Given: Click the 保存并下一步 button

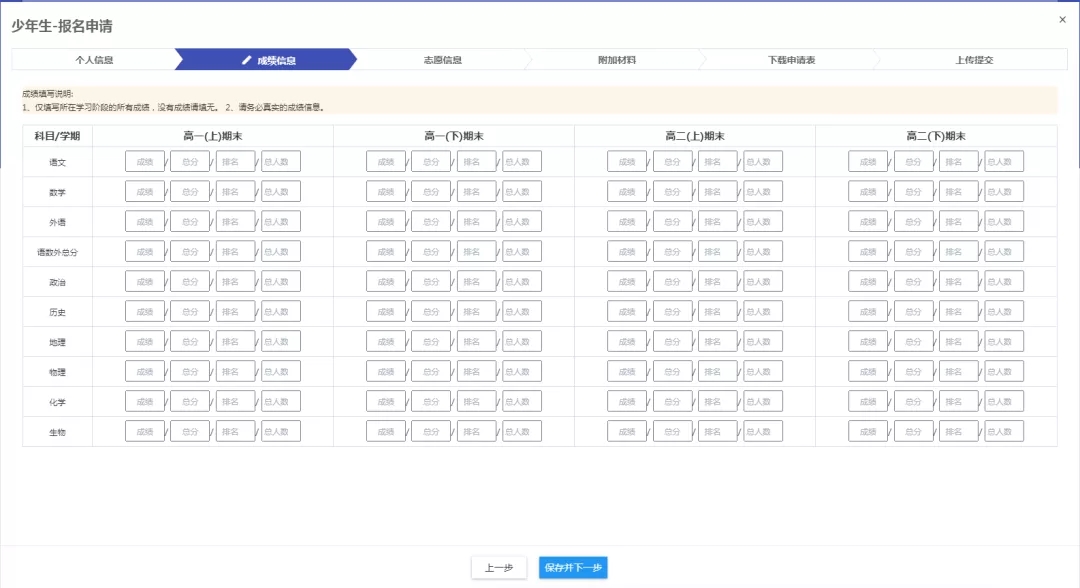Looking at the screenshot, I should pyautogui.click(x=573, y=568).
